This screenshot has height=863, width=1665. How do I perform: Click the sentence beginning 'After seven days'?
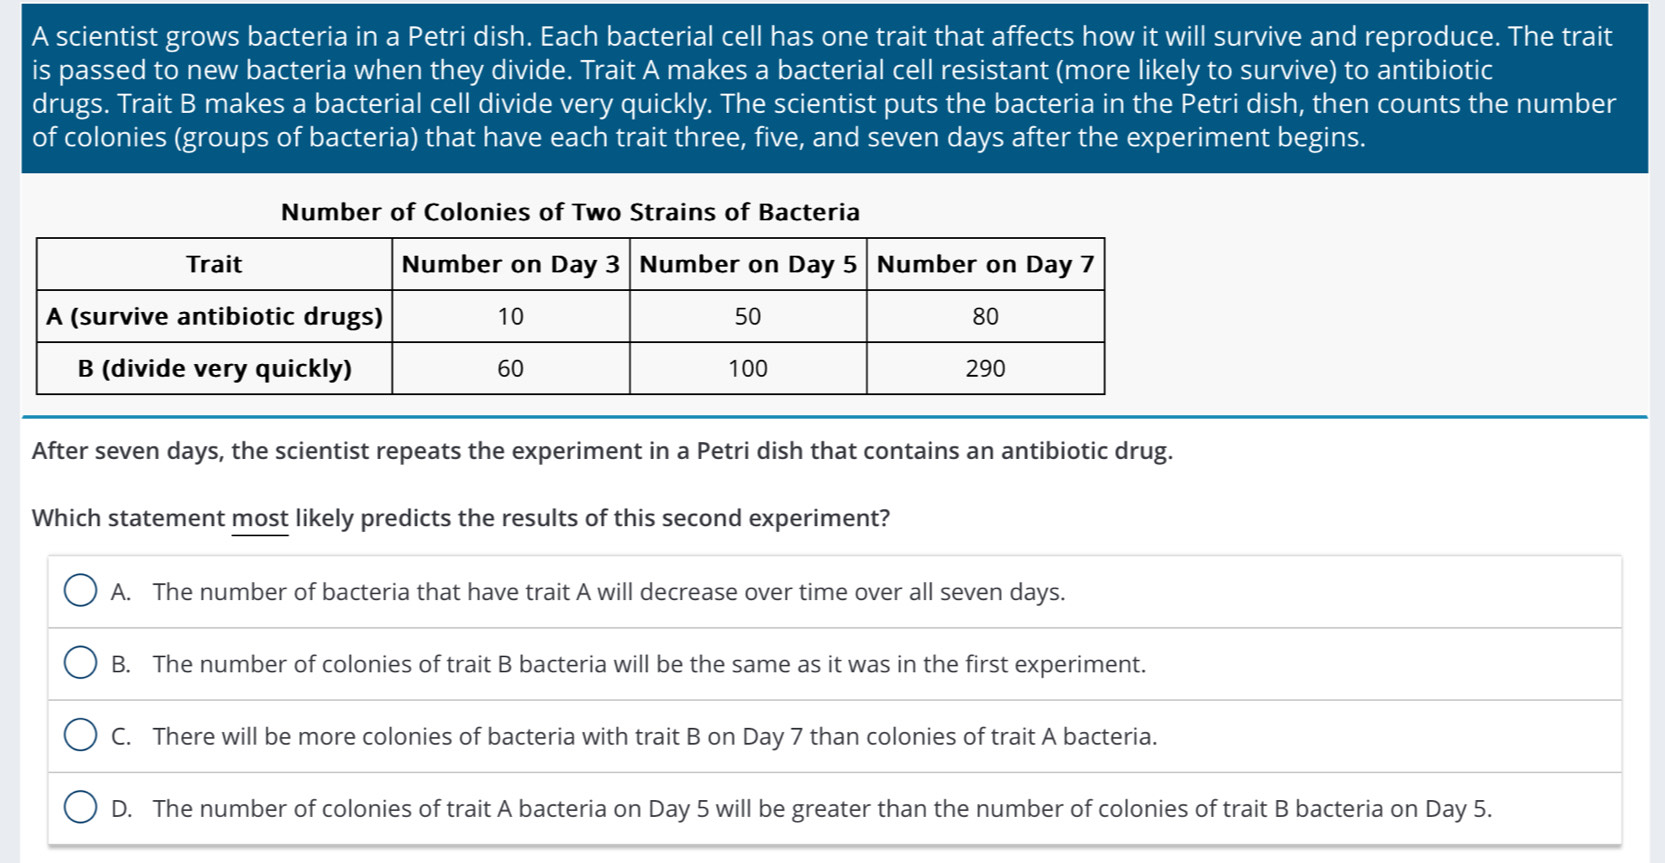click(x=602, y=451)
